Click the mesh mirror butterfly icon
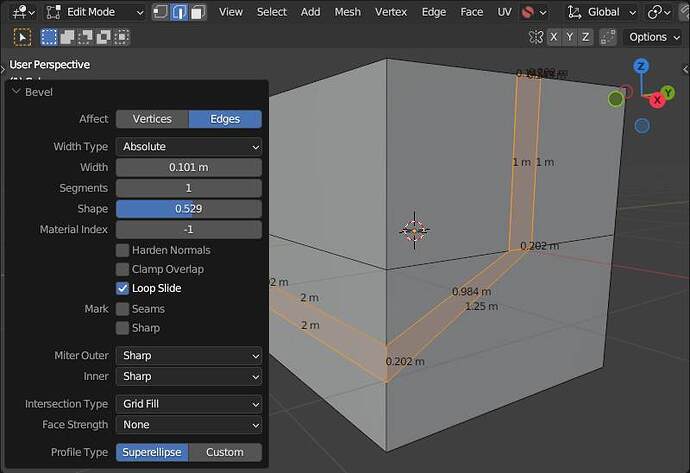This screenshot has height=473, width=690. click(x=536, y=37)
